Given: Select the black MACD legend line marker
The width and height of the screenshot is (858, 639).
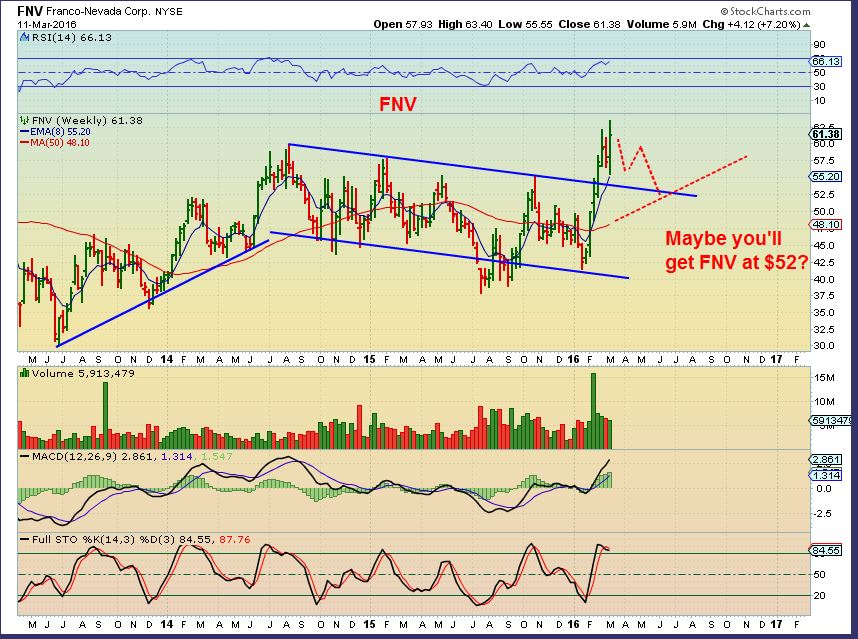Looking at the screenshot, I should pyautogui.click(x=24, y=456).
